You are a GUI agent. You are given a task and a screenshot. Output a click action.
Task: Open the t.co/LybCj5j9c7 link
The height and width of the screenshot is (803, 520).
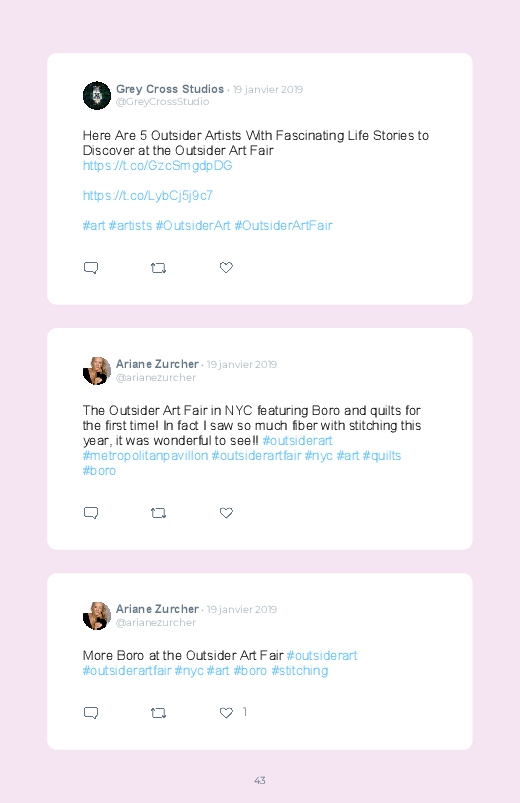coord(148,196)
